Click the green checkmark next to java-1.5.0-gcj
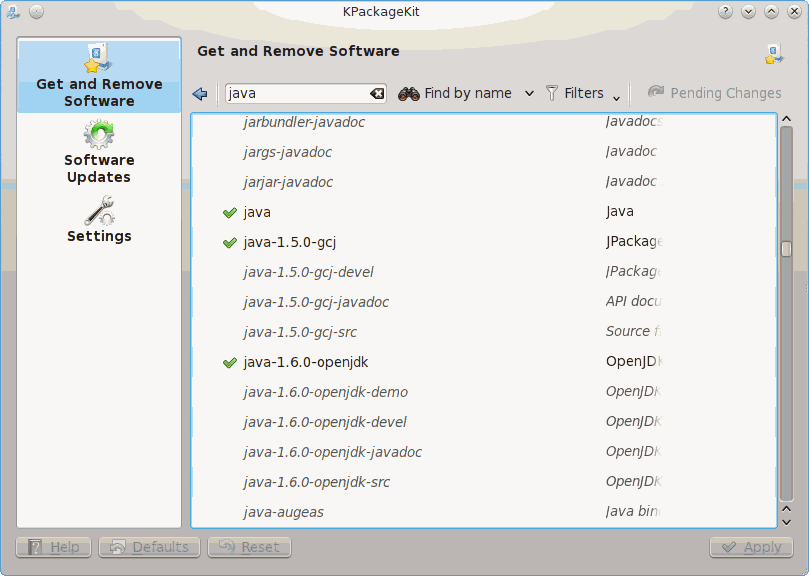The height and width of the screenshot is (576, 809). click(x=230, y=242)
